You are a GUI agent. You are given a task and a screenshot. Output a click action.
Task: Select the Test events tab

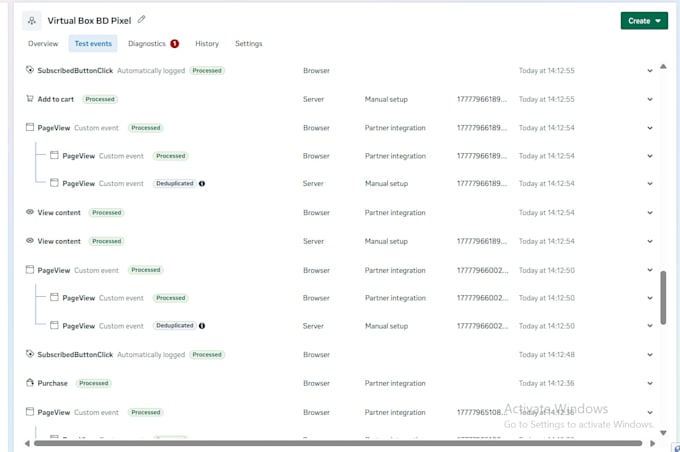(93, 43)
